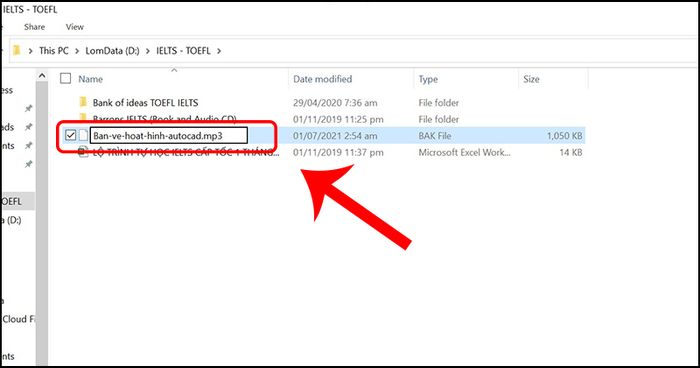This screenshot has height=368, width=700.
Task: Sort by Name column header
Action: 91,79
